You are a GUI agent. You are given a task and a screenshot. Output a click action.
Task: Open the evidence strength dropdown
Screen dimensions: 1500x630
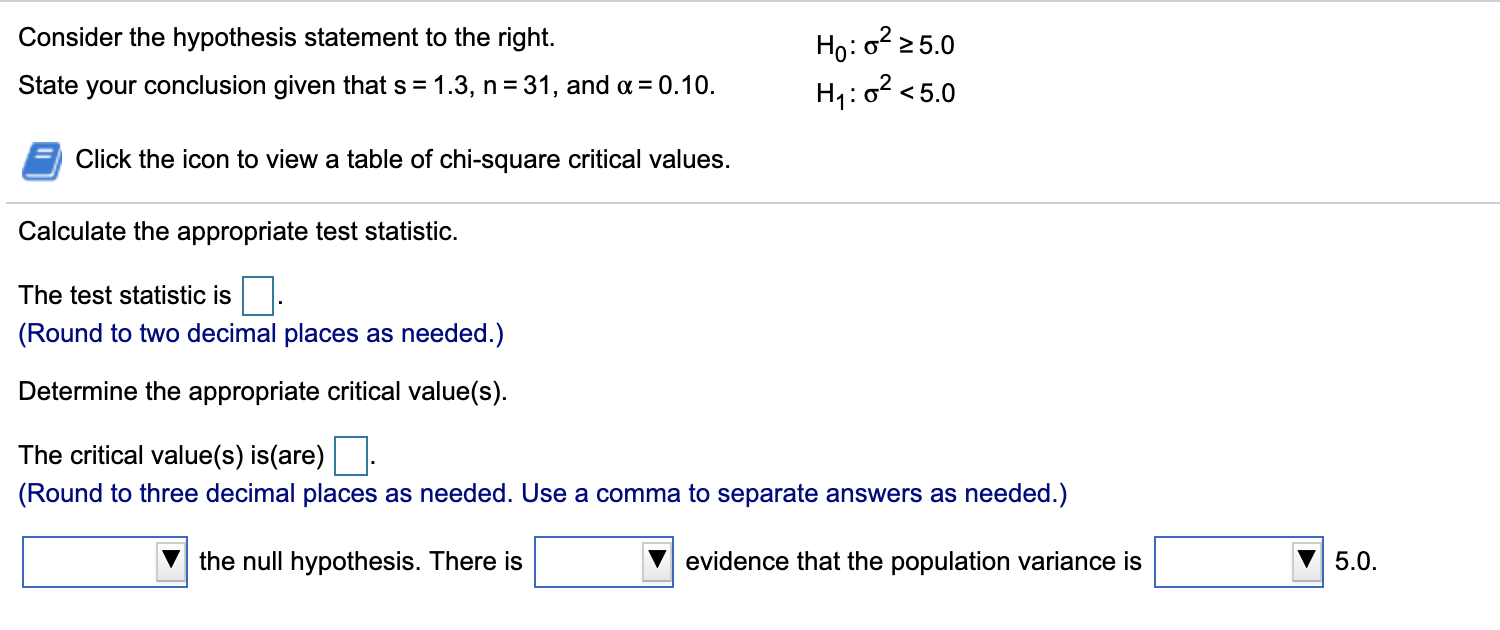[x=604, y=562]
